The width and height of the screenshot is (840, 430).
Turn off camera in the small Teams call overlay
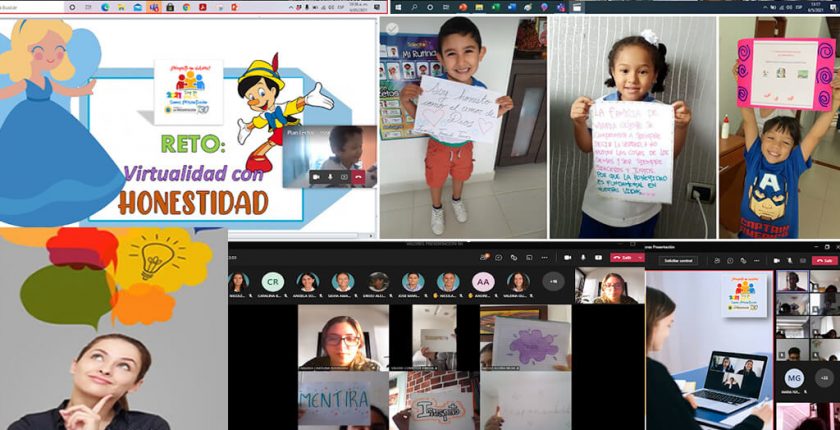(x=316, y=177)
